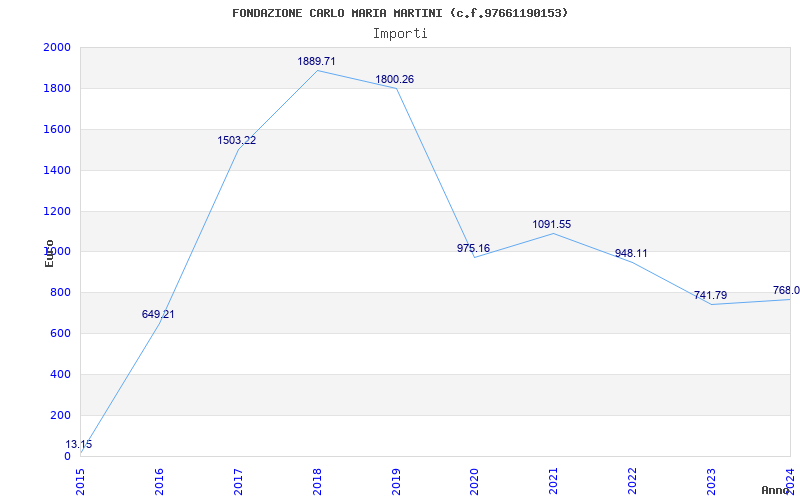This screenshot has width=800, height=500.
Task: Click the 400 y-axis tick label
Action: point(60,374)
